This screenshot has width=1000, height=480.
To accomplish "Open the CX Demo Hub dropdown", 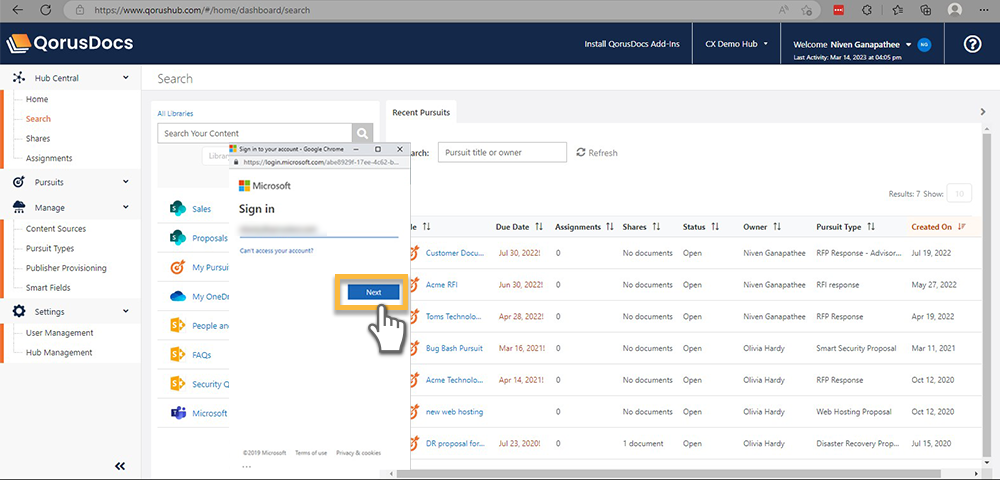I will coord(736,45).
